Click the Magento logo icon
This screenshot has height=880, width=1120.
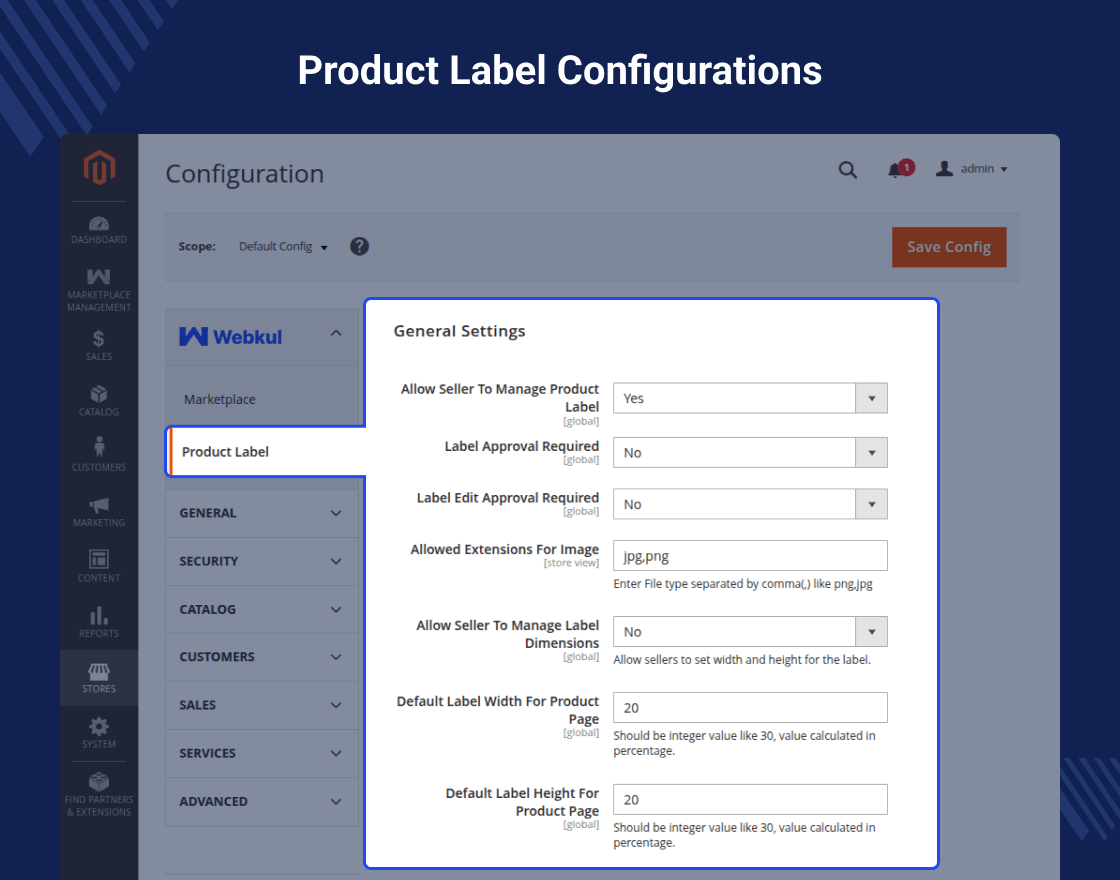tap(99, 168)
